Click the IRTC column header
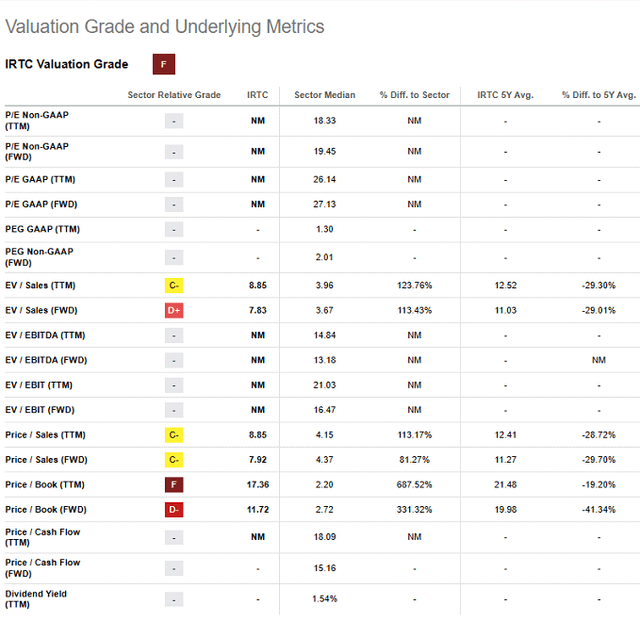The image size is (640, 621). pos(258,95)
